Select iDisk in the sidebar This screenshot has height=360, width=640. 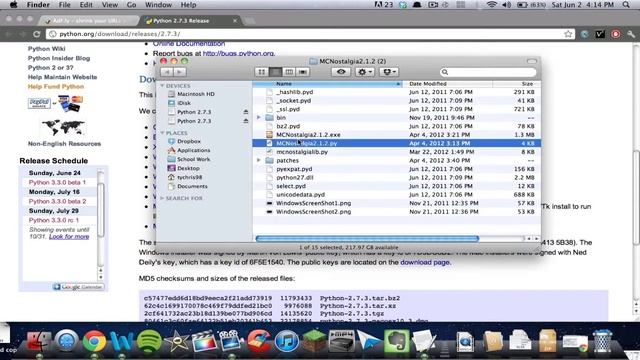(x=184, y=103)
